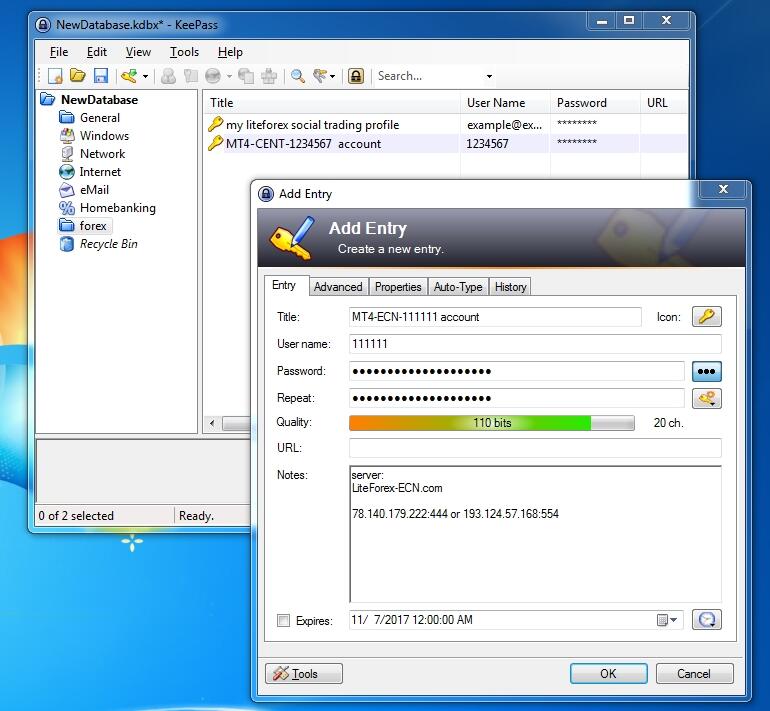Click the Lock Workspace padlock icon
The width and height of the screenshot is (770, 711).
click(356, 76)
